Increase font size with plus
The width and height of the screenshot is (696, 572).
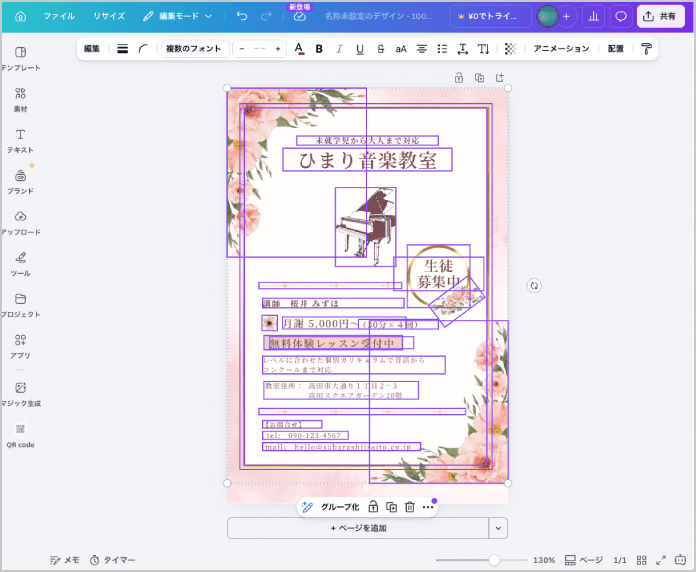point(278,49)
